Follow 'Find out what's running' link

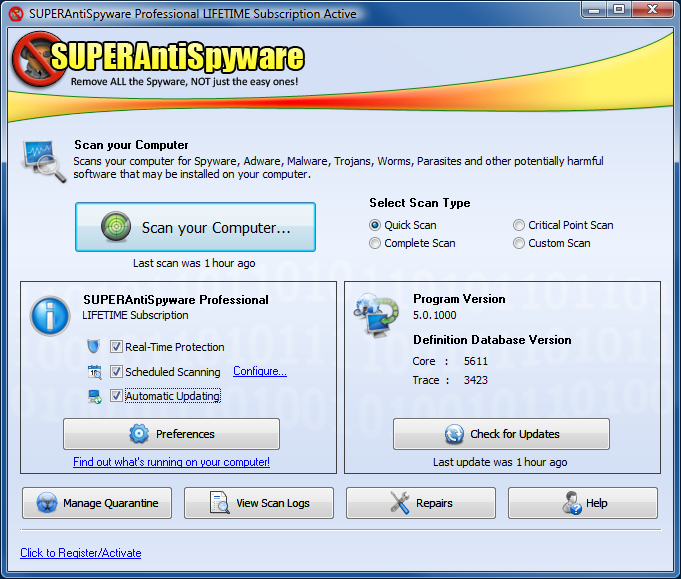pos(171,462)
